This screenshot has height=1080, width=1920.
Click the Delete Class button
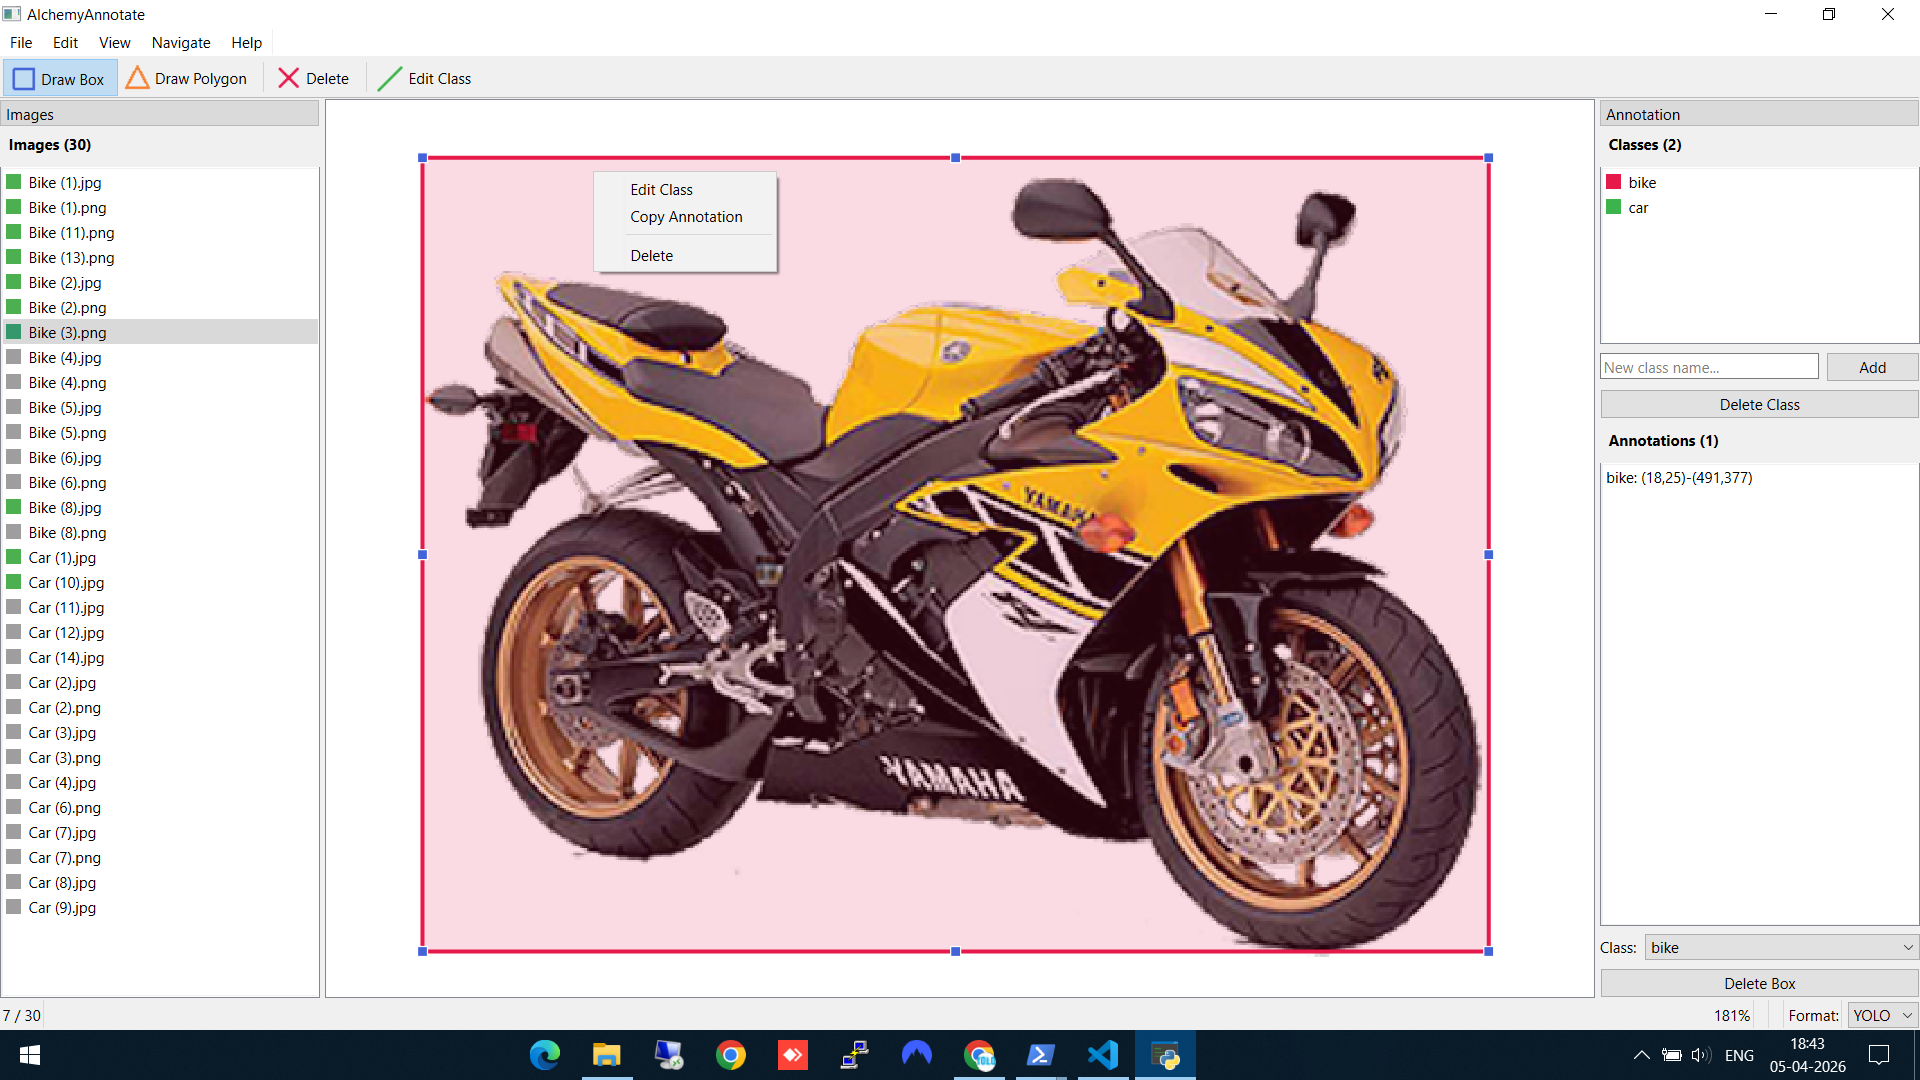(1759, 404)
